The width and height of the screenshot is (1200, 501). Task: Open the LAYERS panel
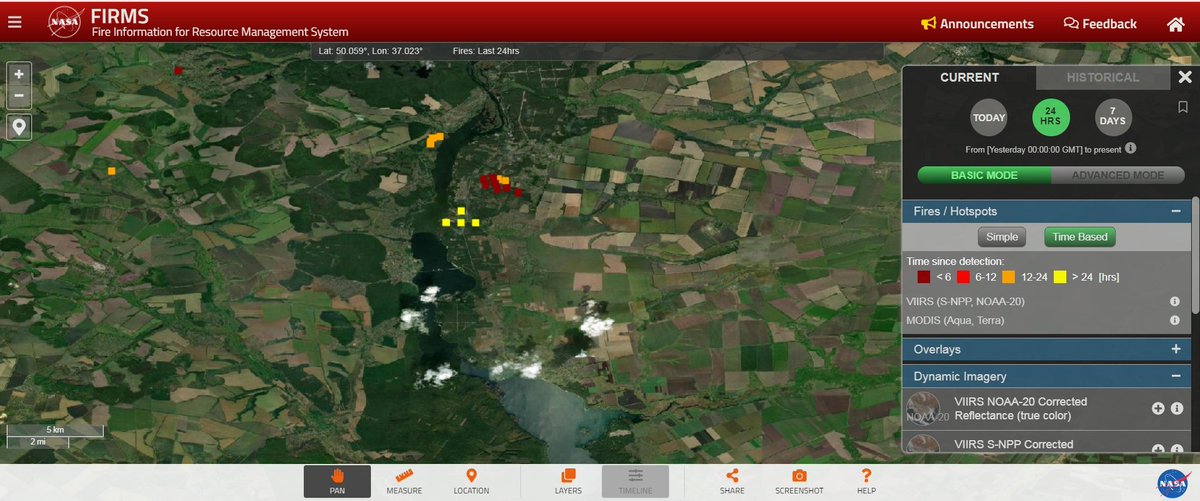568,481
